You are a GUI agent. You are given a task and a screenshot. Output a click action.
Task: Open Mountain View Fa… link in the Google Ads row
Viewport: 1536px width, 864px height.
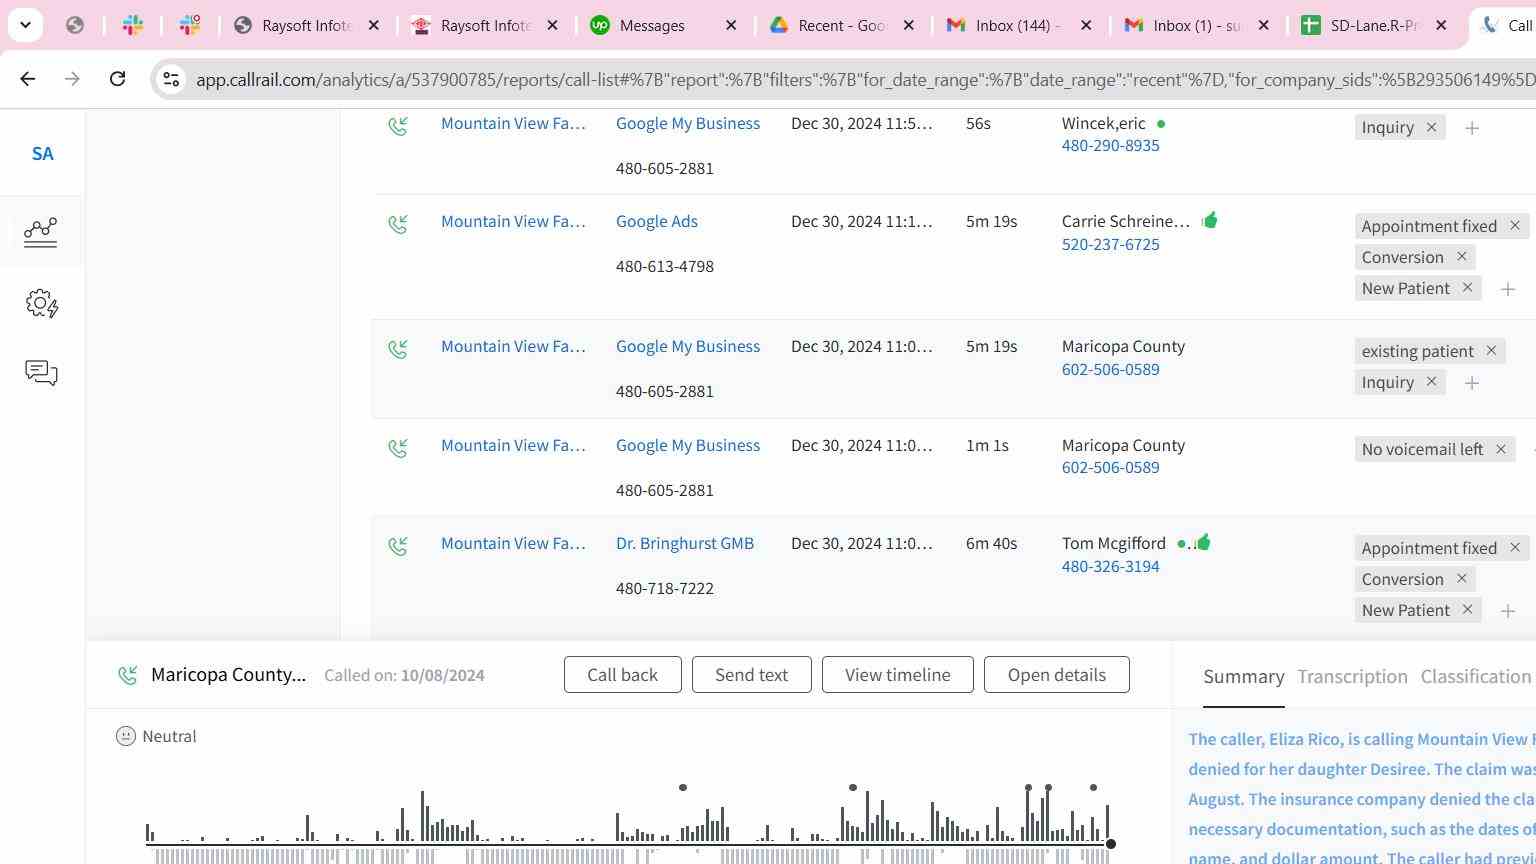[513, 222]
